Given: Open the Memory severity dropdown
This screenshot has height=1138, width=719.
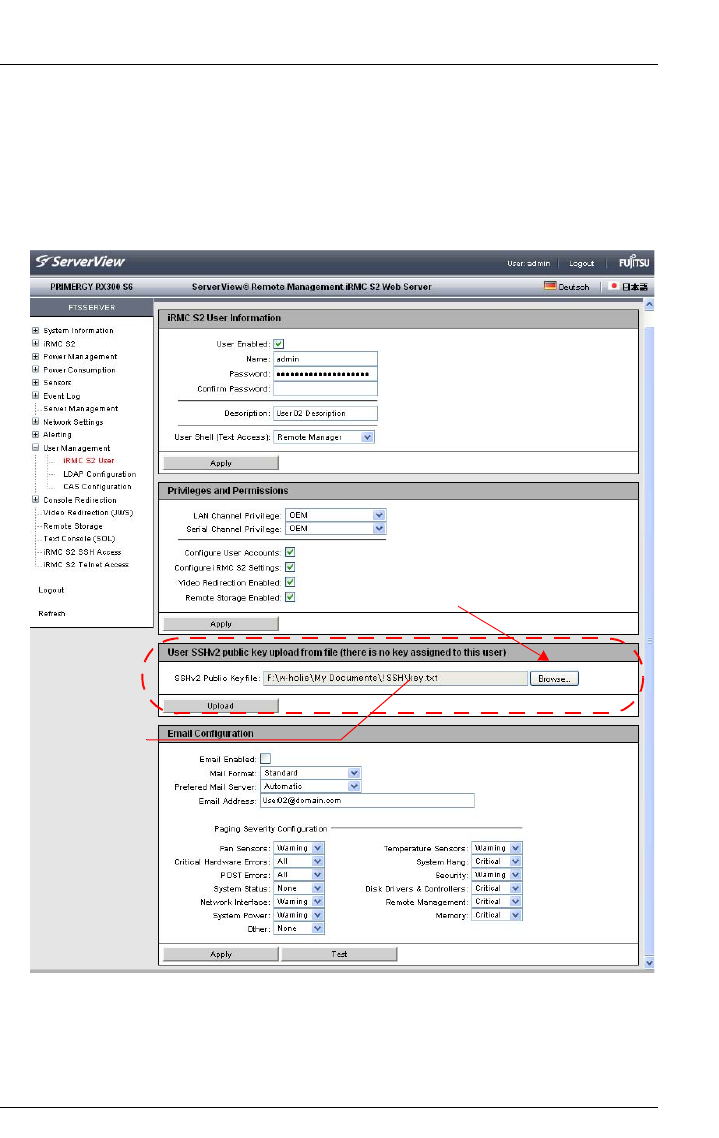Looking at the screenshot, I should (x=497, y=915).
